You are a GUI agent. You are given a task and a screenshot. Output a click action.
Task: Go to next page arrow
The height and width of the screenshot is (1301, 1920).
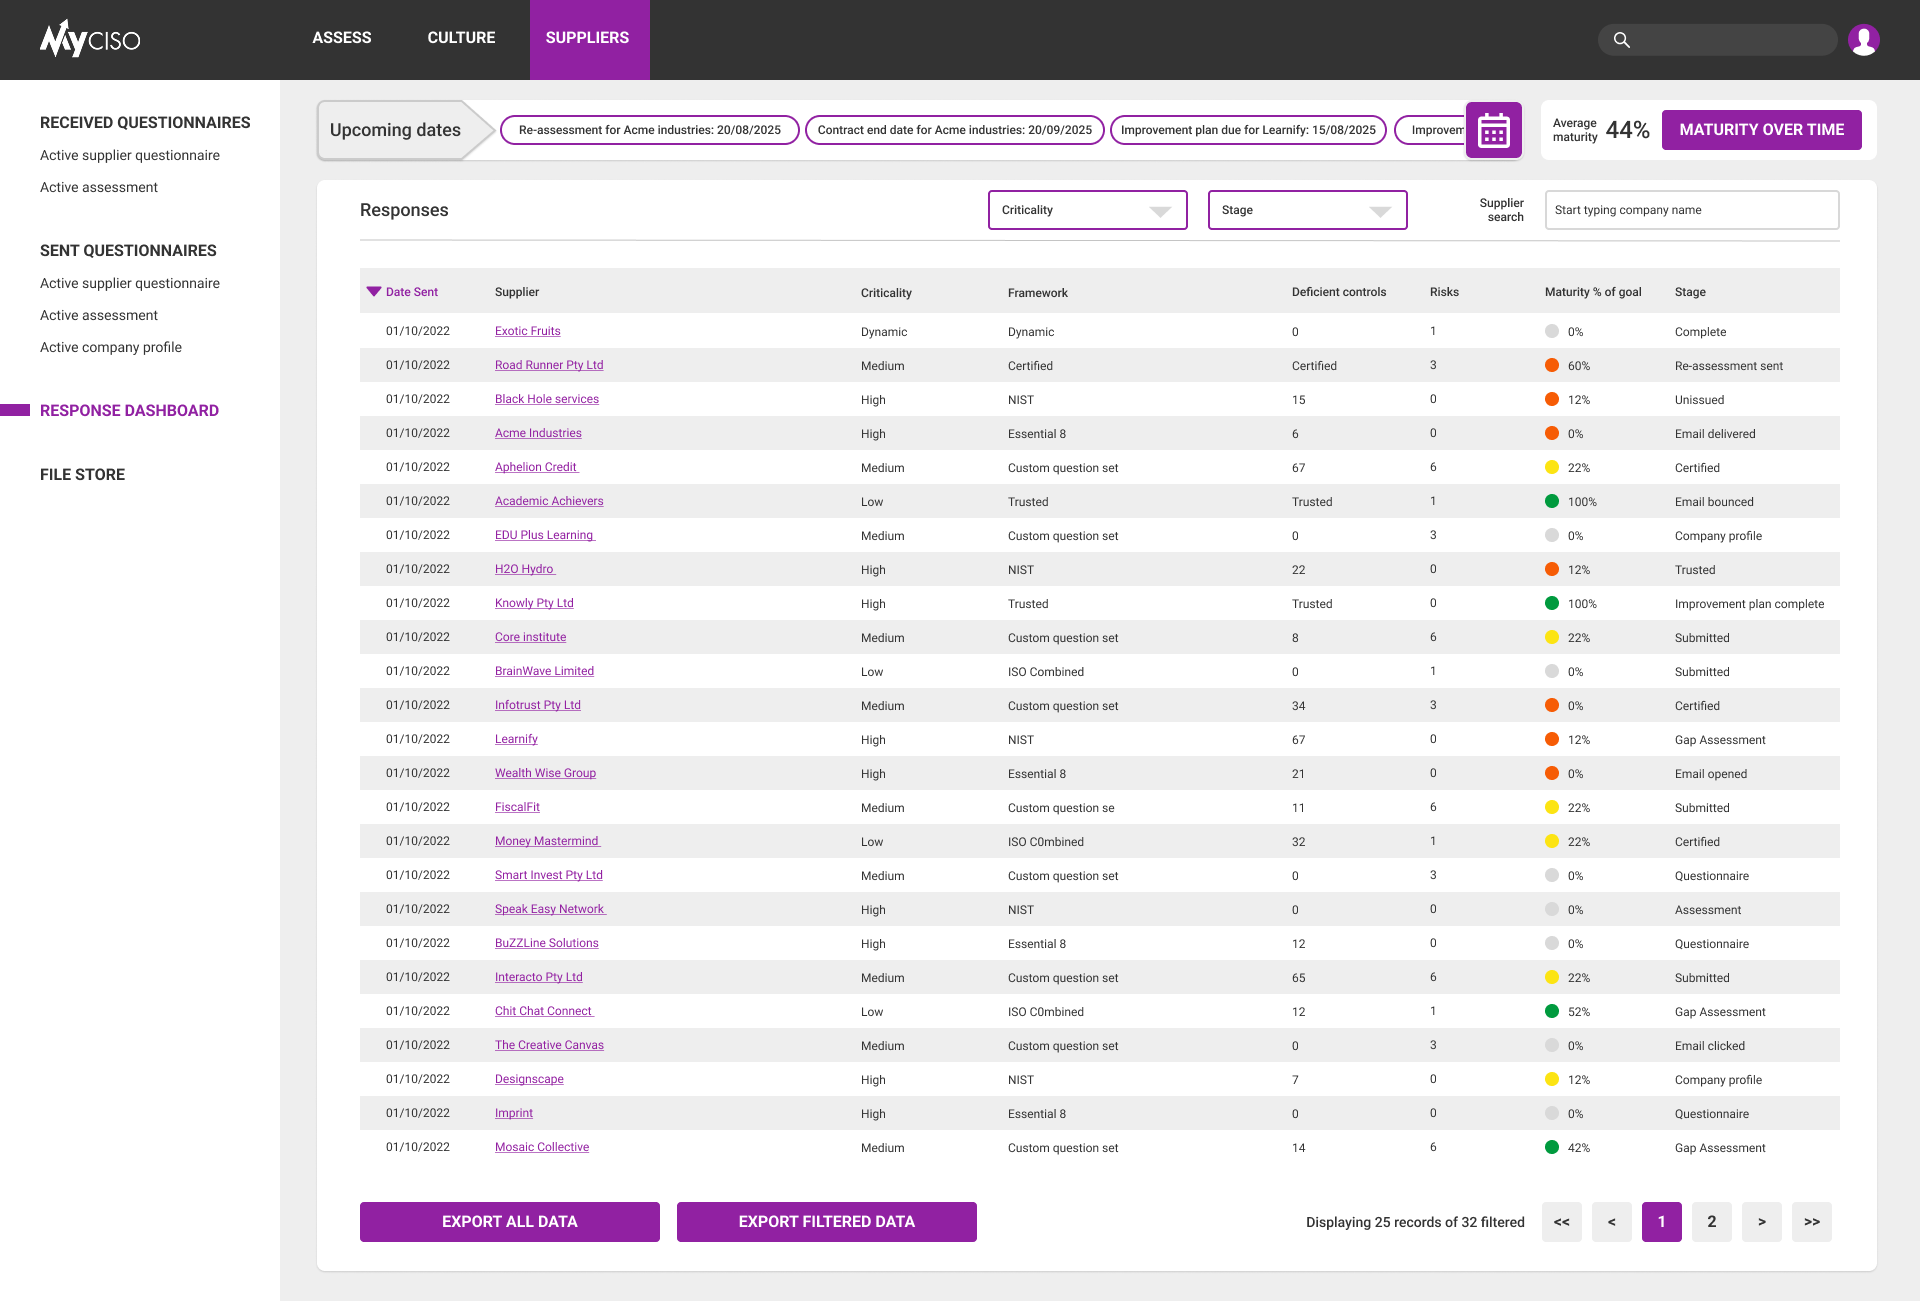[1761, 1222]
